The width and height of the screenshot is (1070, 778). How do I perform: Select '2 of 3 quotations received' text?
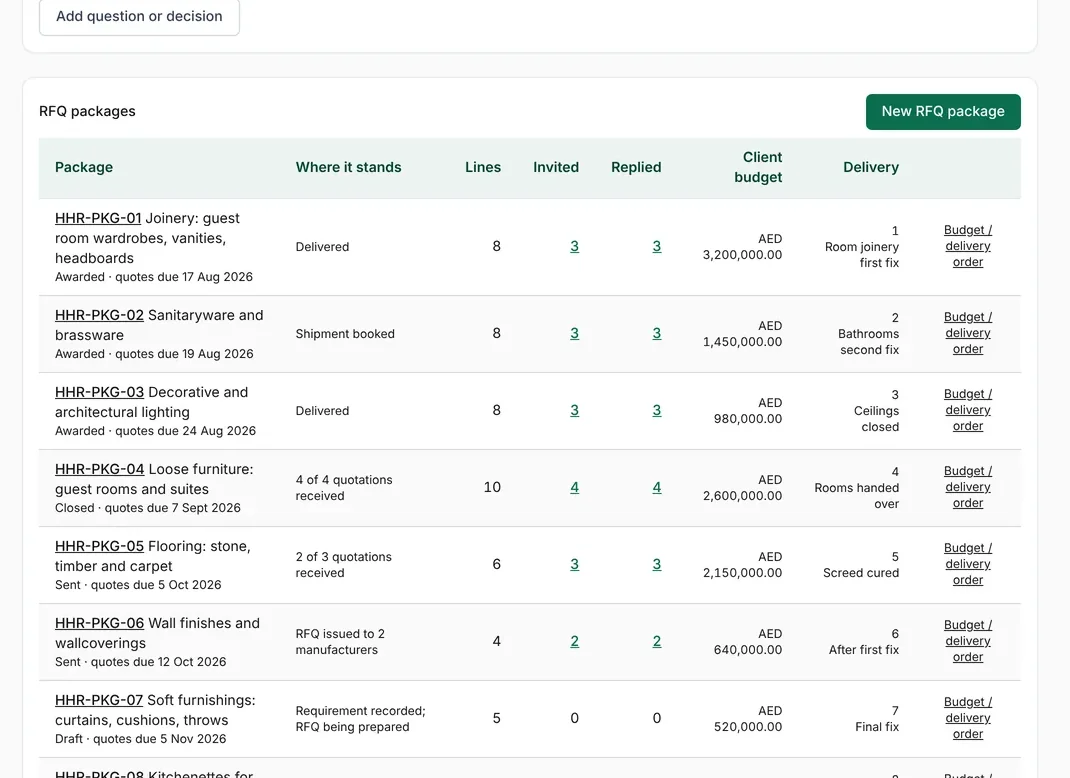coord(343,565)
